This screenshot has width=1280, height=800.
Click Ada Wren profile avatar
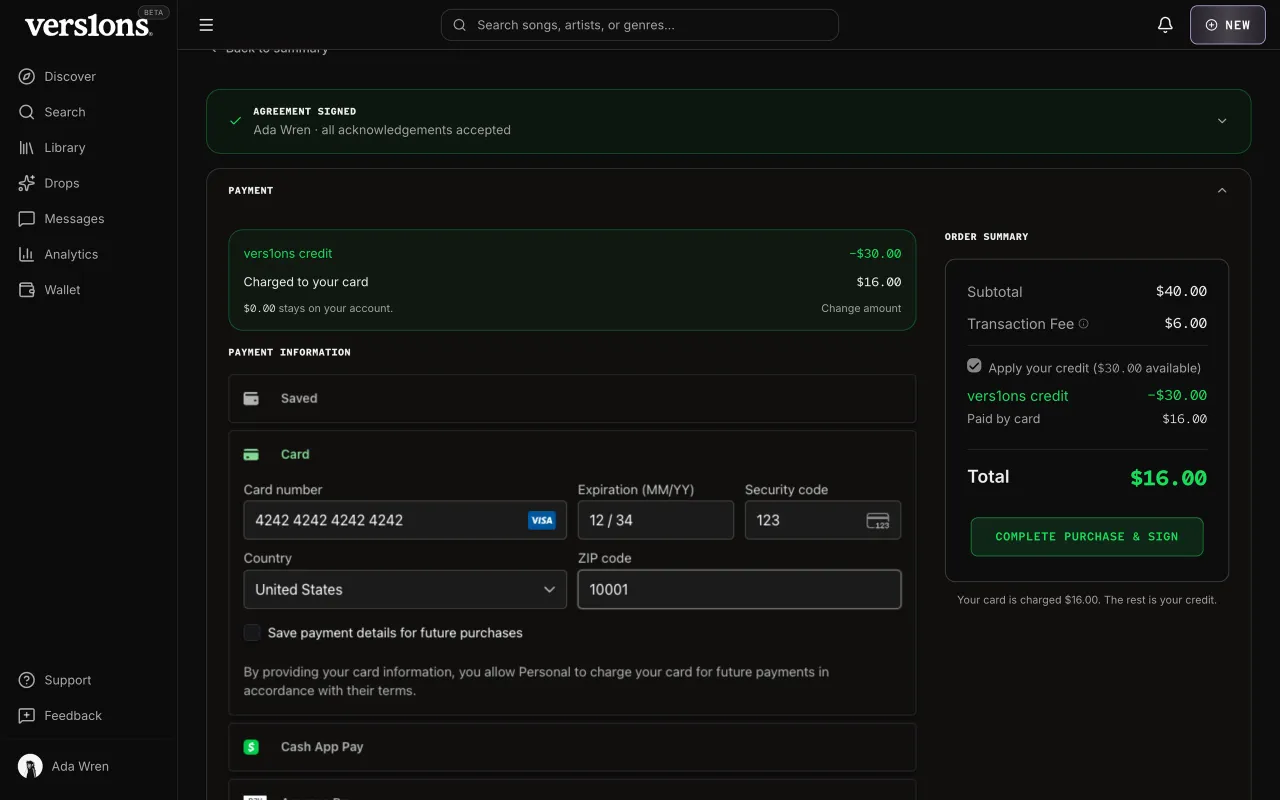point(30,766)
